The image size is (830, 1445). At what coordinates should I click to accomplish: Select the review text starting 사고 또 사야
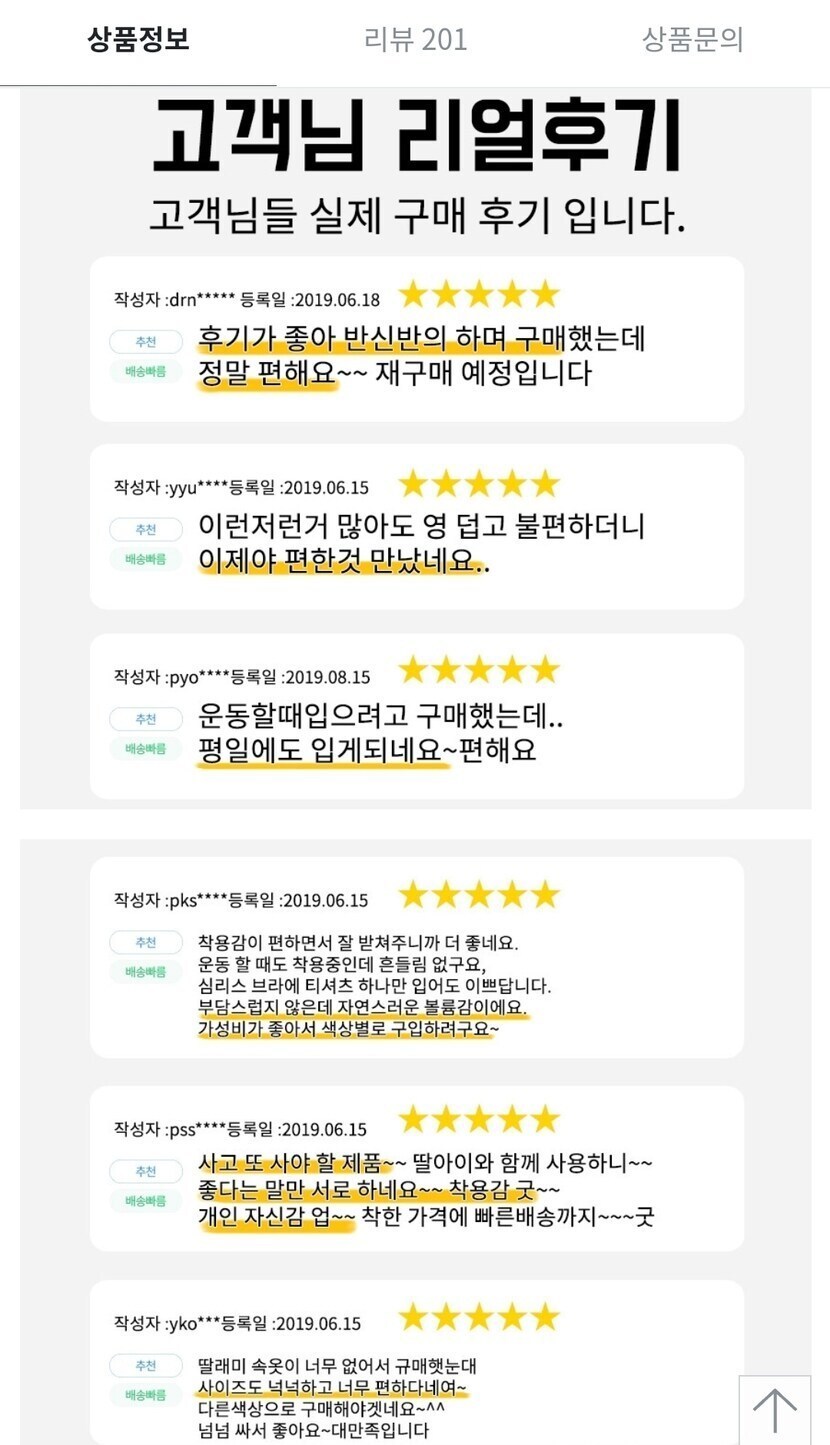pos(425,1190)
